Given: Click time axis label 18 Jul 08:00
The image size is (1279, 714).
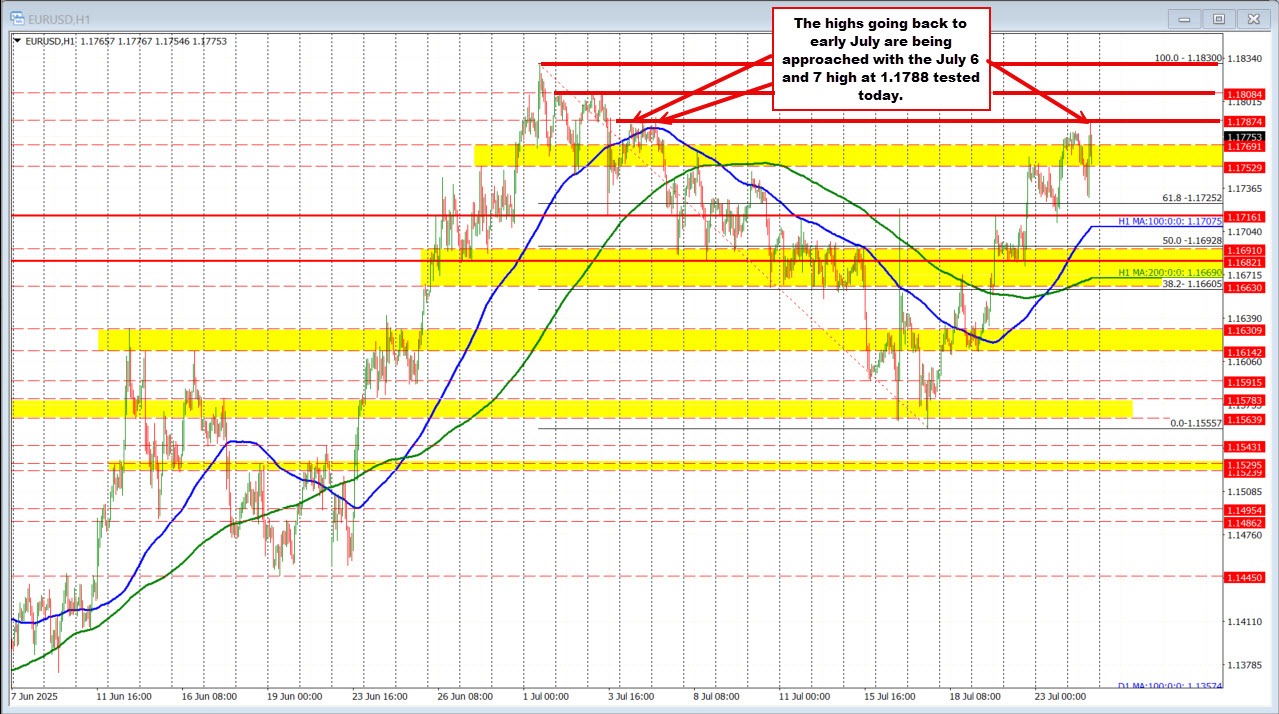Looking at the screenshot, I should (x=974, y=695).
